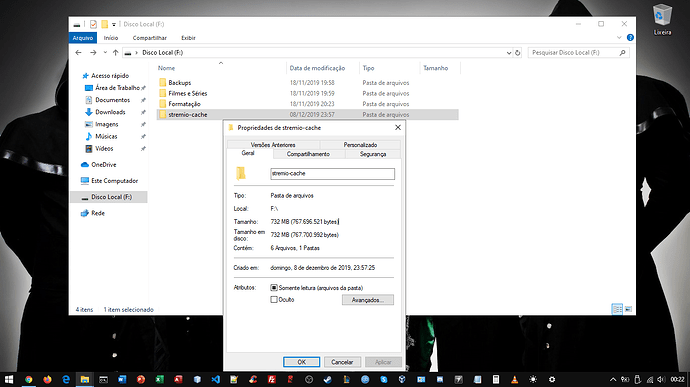
Task: Expand the quick access toolbar customize dropdown
Action: point(114,24)
